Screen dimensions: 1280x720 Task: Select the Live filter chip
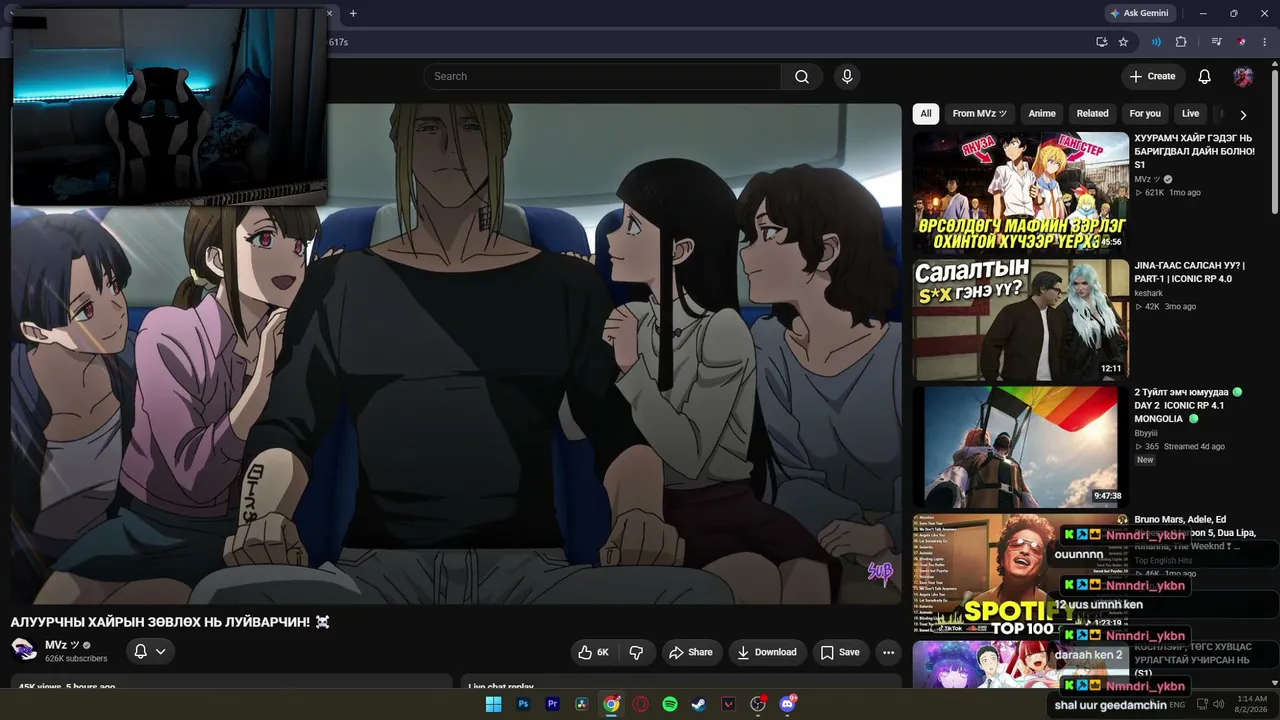tap(1190, 114)
